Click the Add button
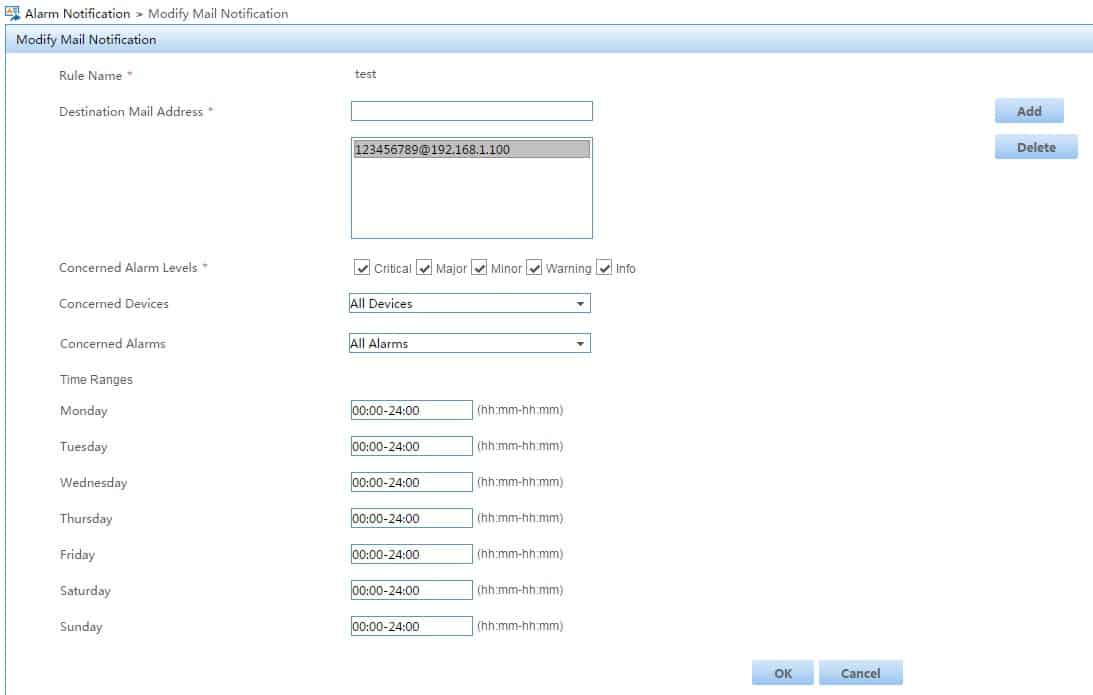 pyautogui.click(x=1029, y=111)
